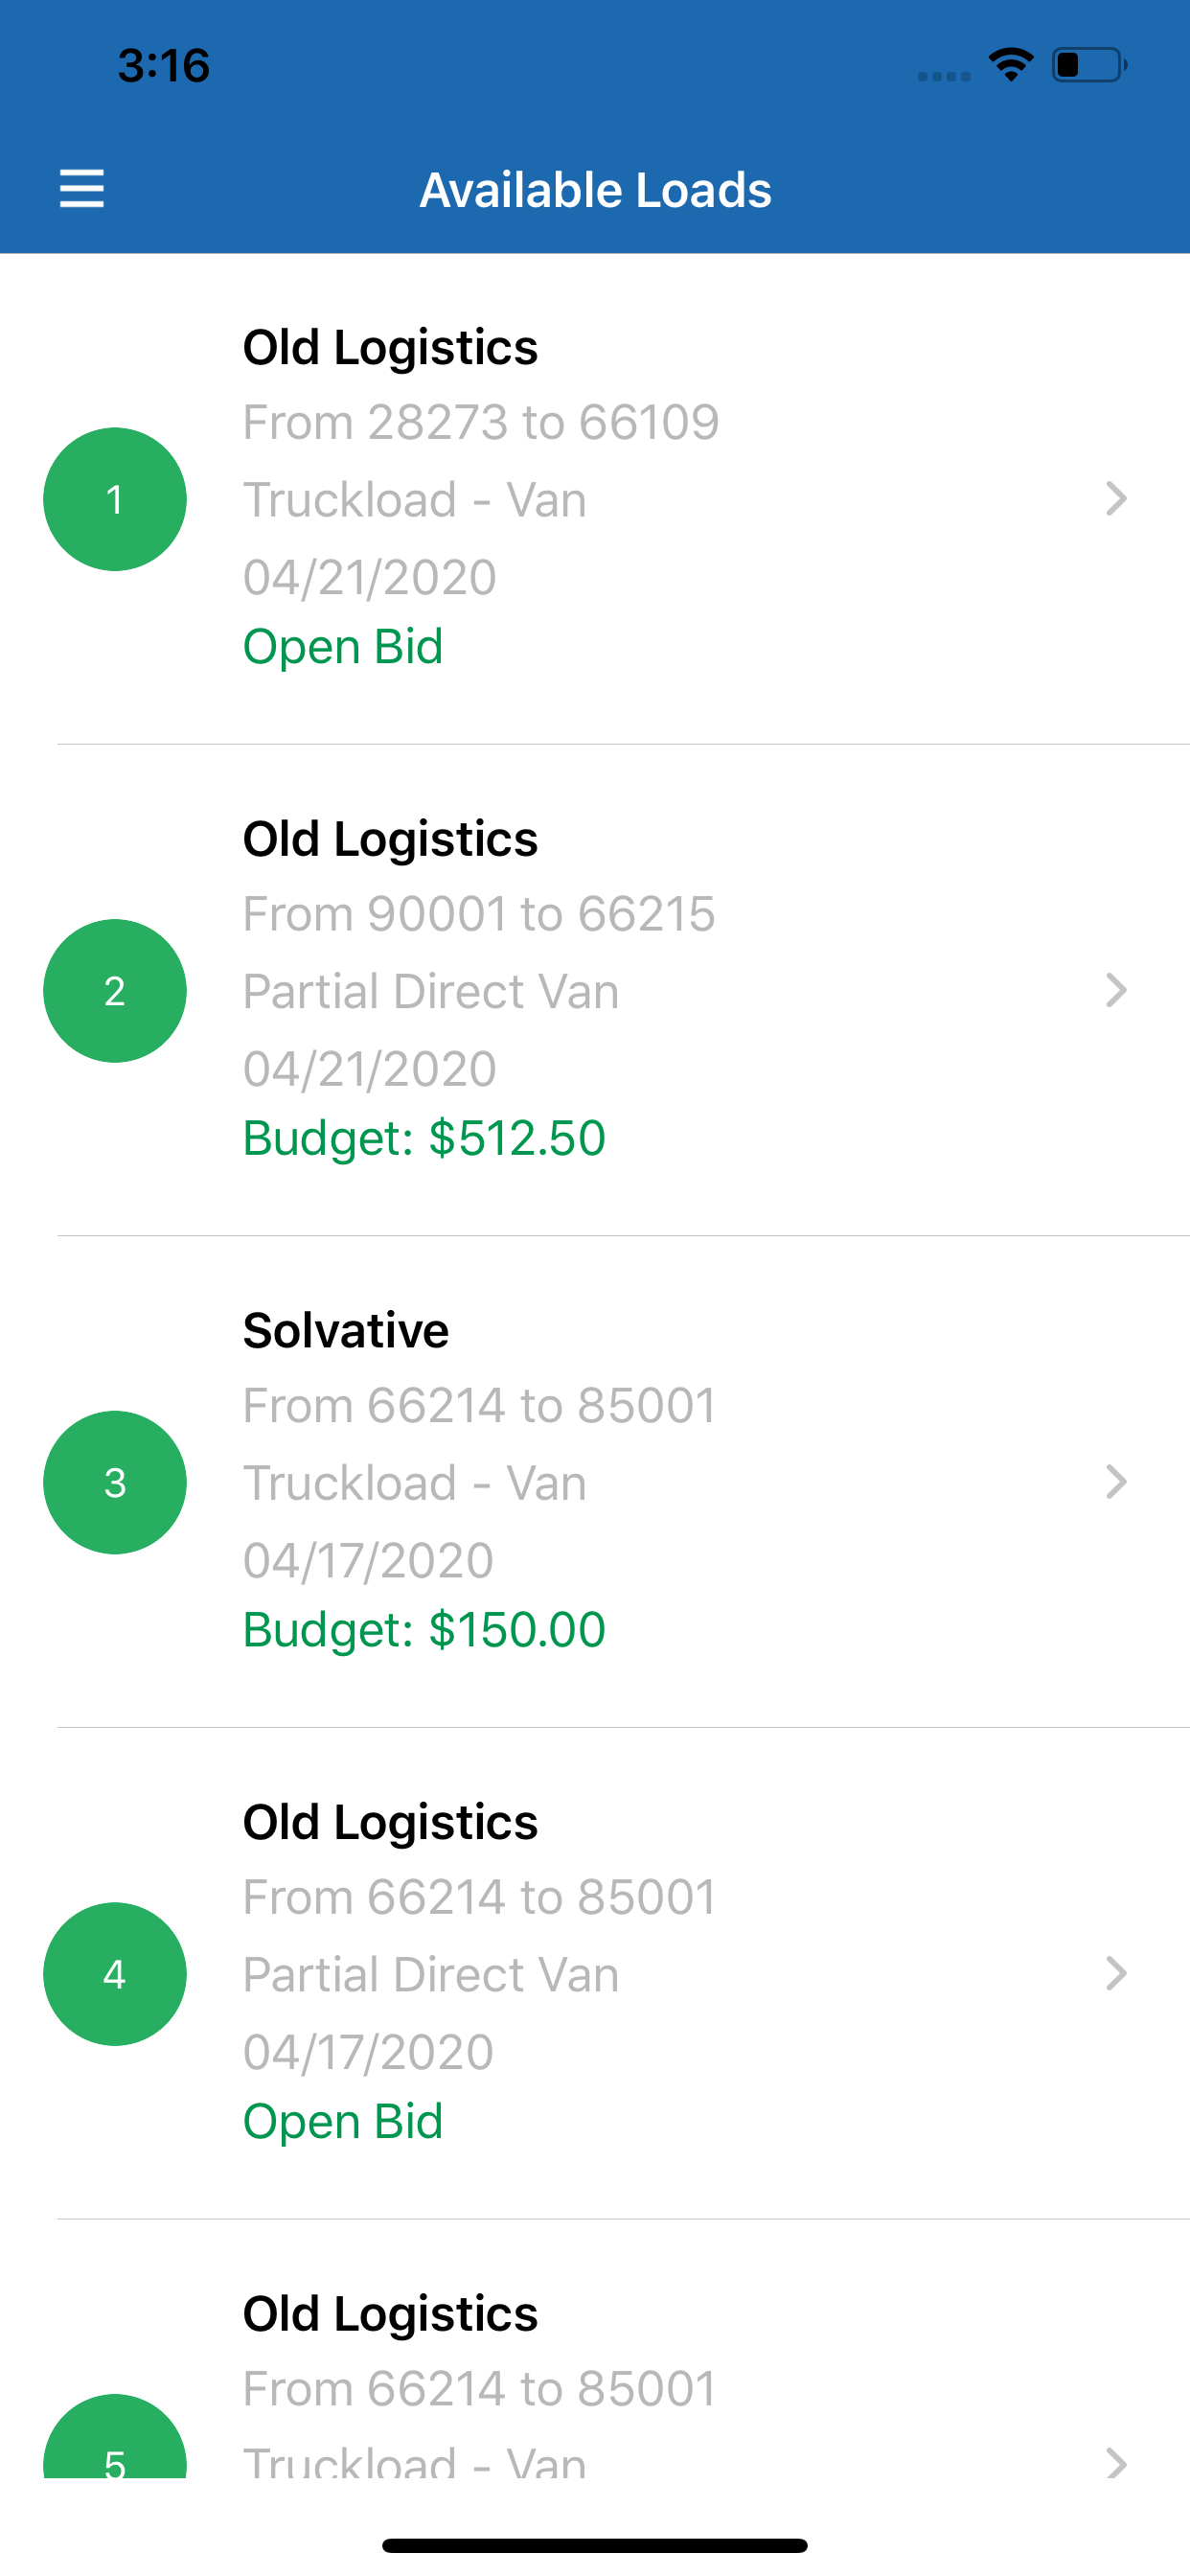The height and width of the screenshot is (2576, 1190).
Task: Expand load 2 using its chevron
Action: coord(1116,990)
